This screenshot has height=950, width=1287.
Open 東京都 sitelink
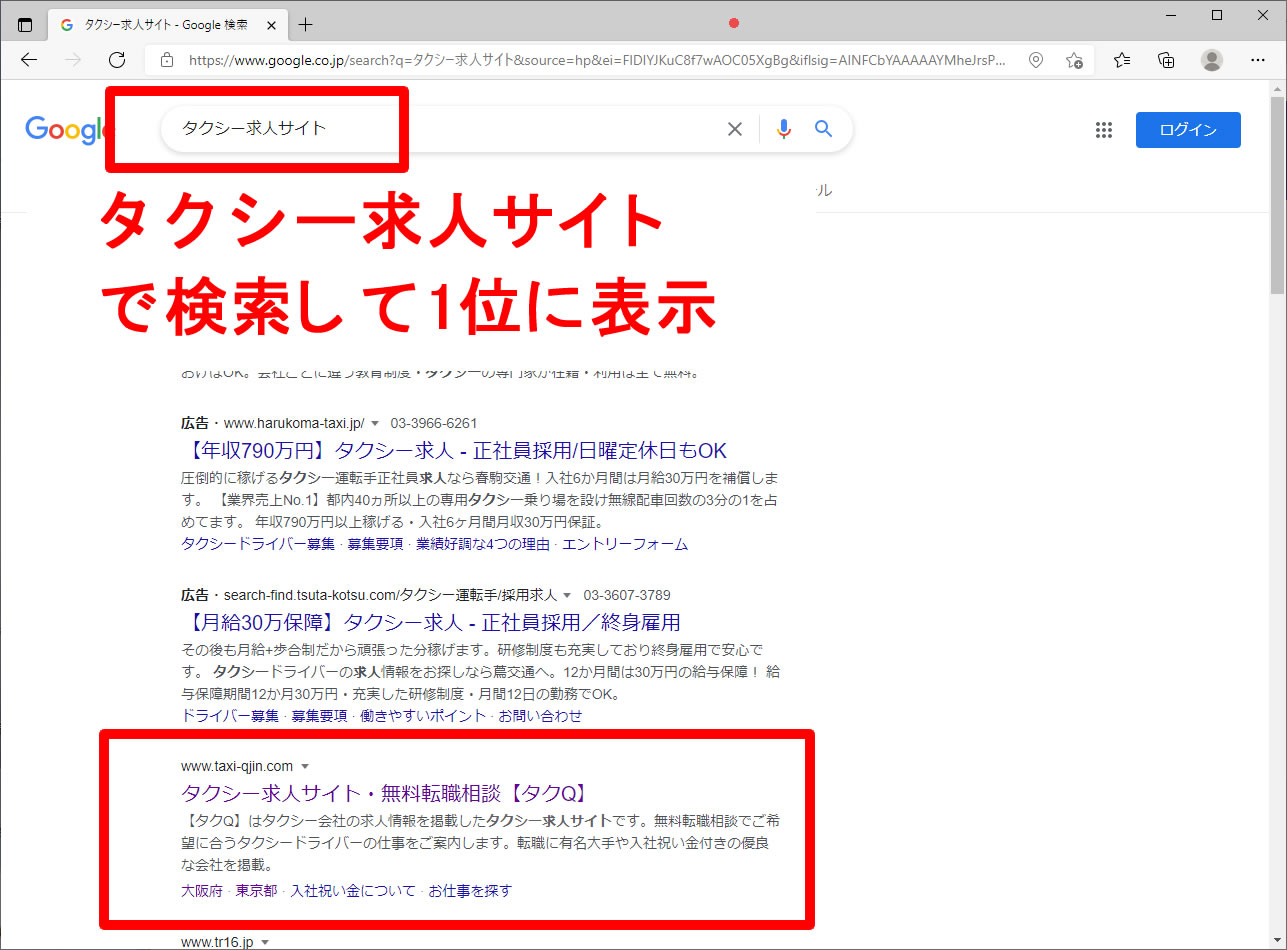click(x=256, y=890)
